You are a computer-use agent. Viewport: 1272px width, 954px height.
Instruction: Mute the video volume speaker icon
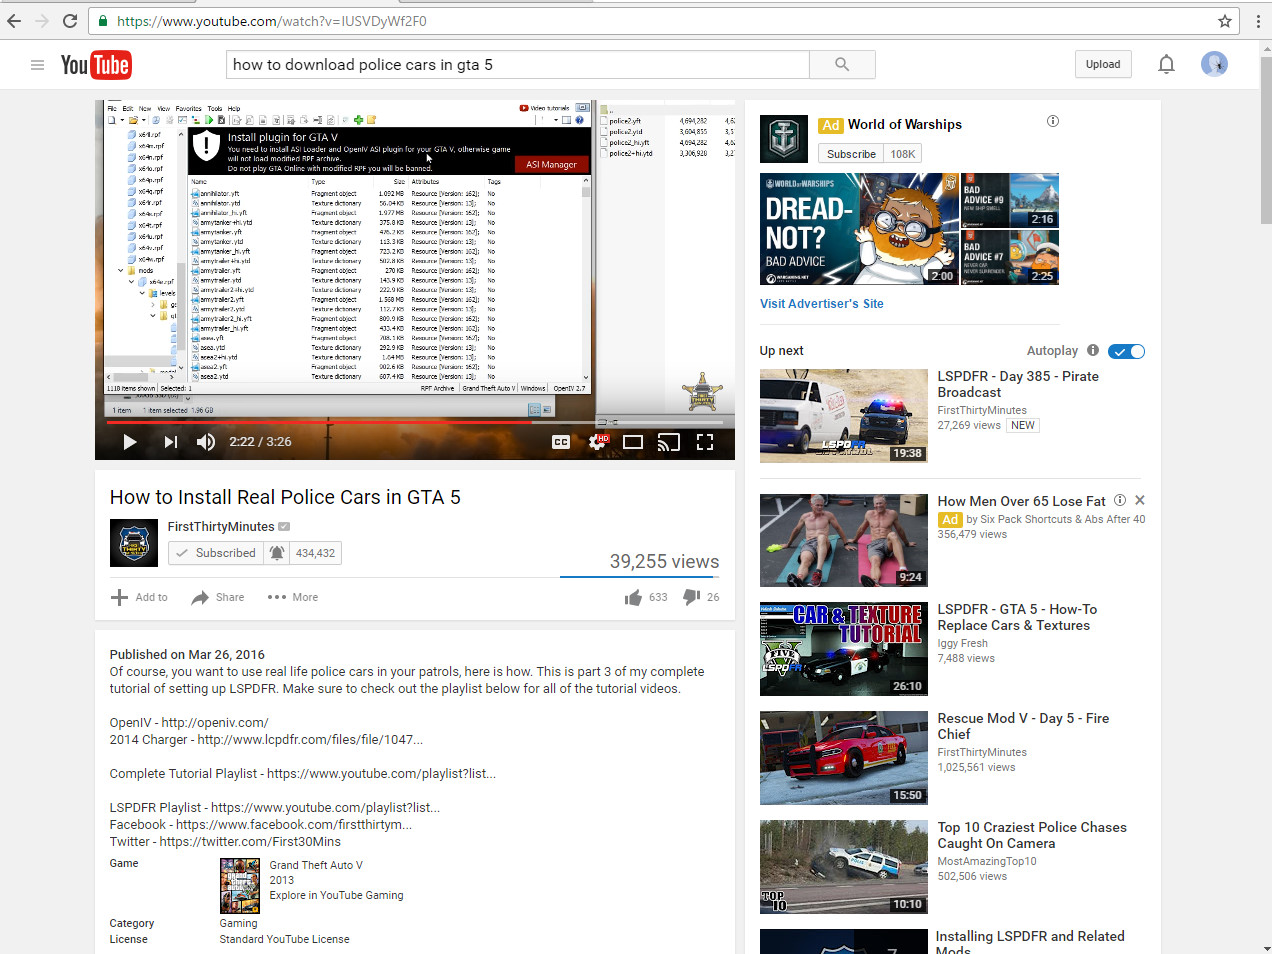[x=206, y=442]
